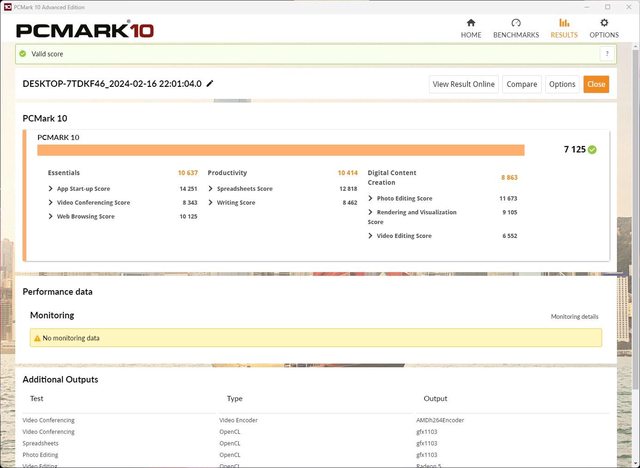Expand App Start-up Score details

[x=52, y=188]
